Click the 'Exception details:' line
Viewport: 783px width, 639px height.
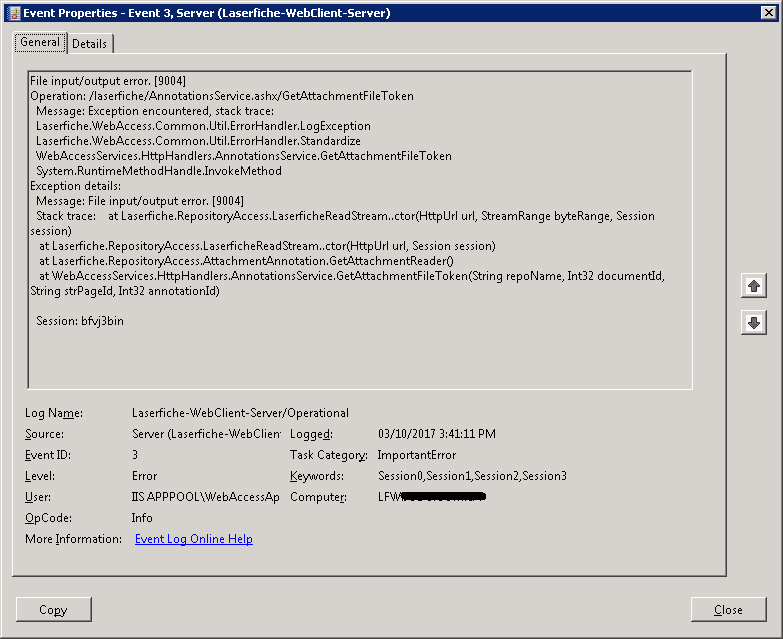75,186
